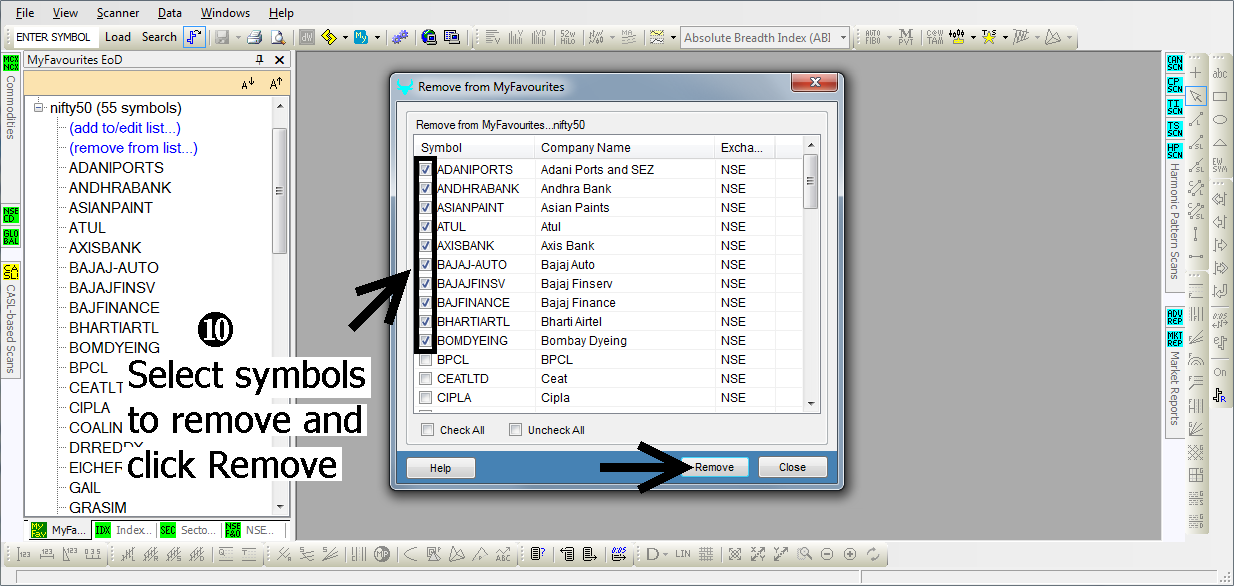Screen dimensions: 1234x586
Task: Click the (add to/edit list...) link
Action: (125, 128)
